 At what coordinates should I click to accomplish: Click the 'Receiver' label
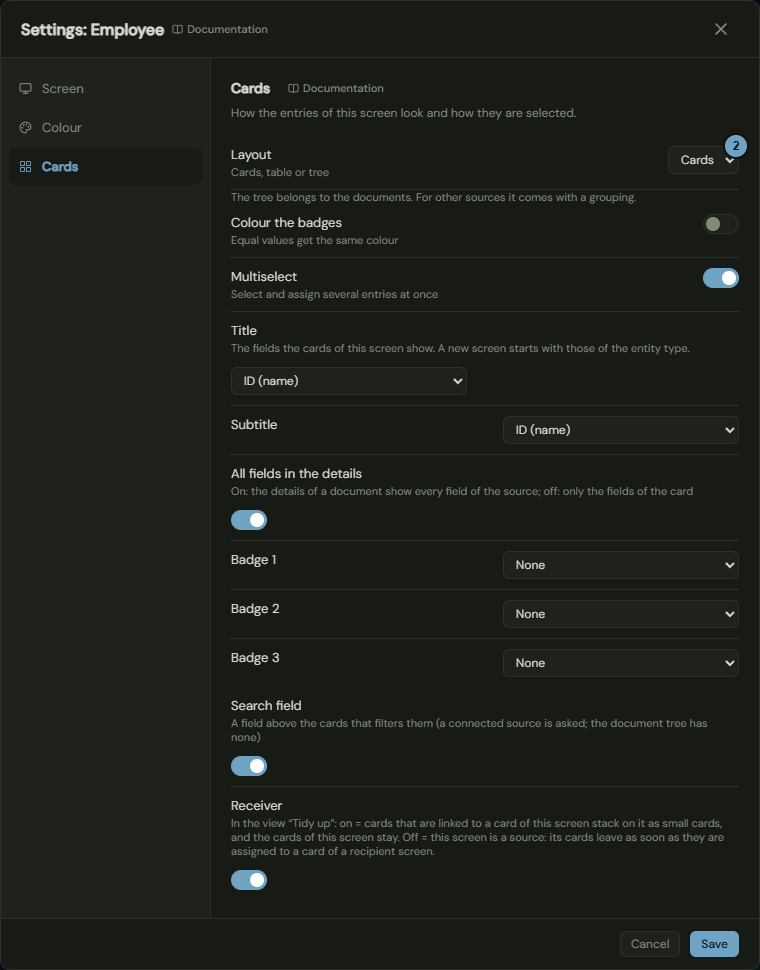(x=256, y=805)
